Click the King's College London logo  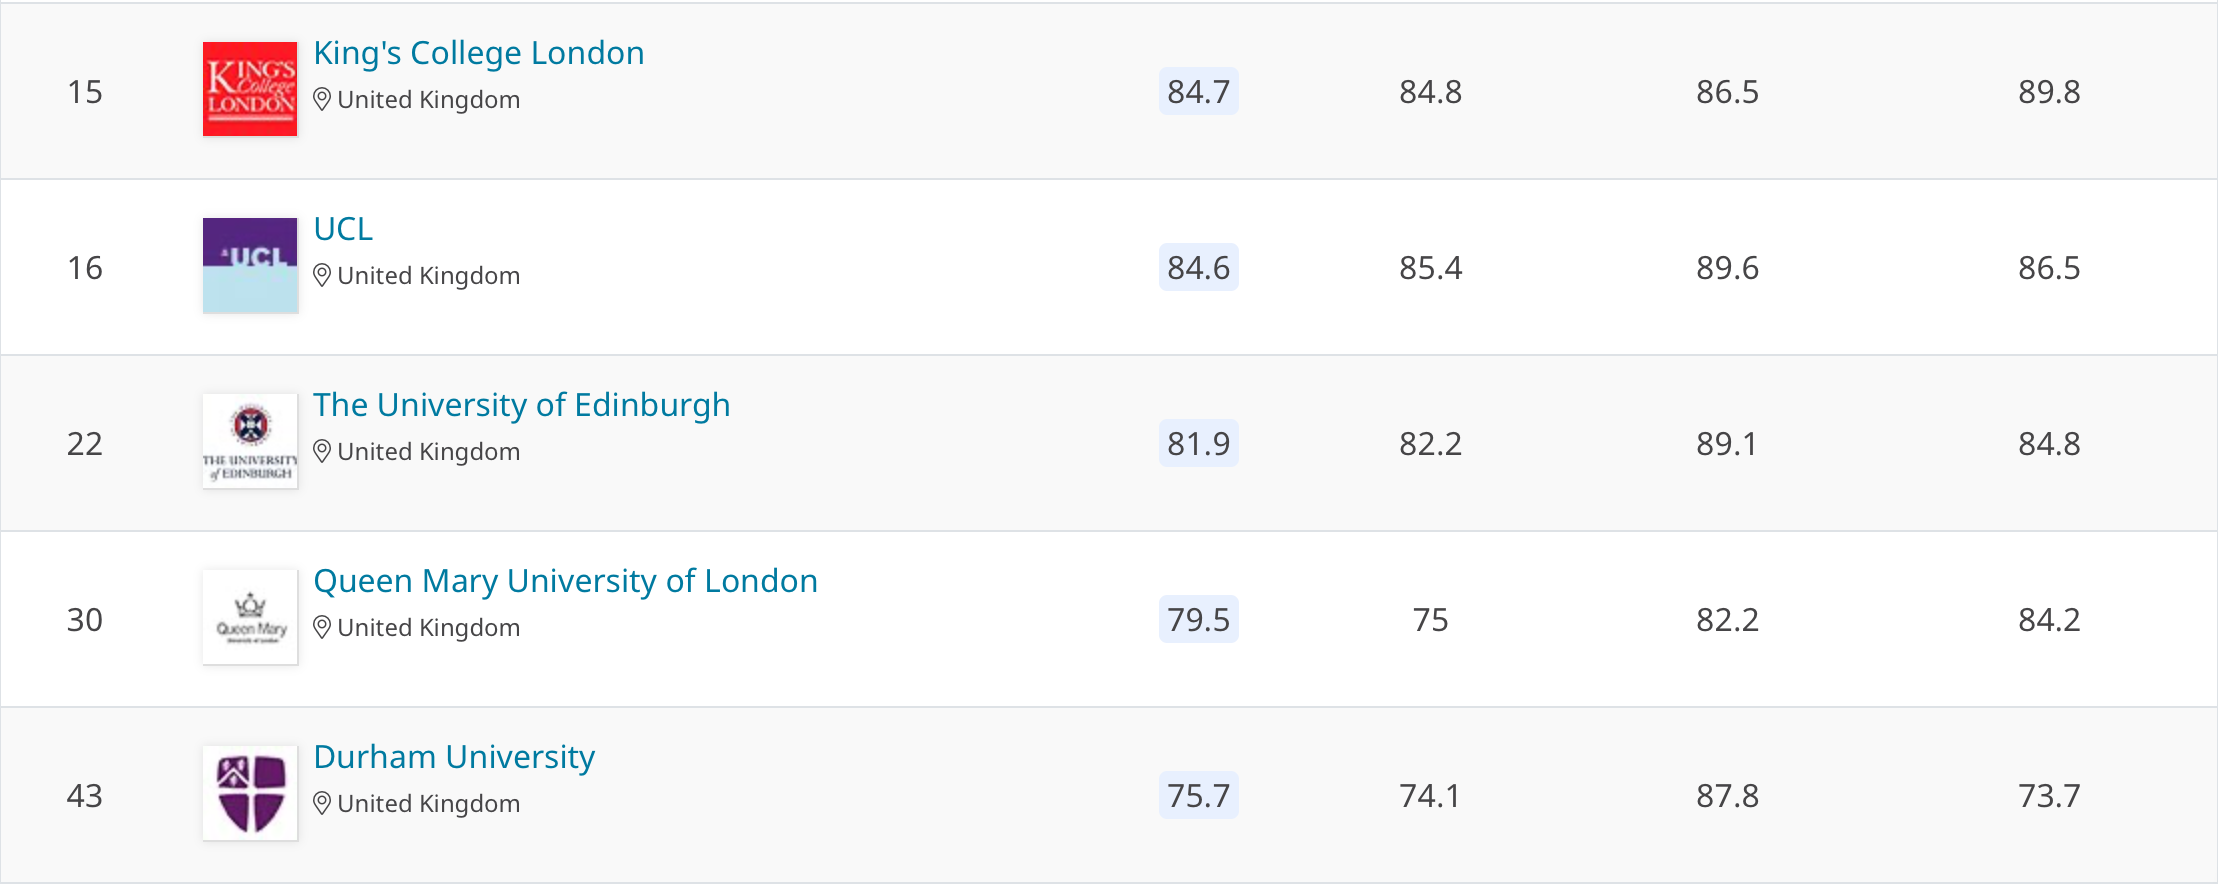pos(250,89)
